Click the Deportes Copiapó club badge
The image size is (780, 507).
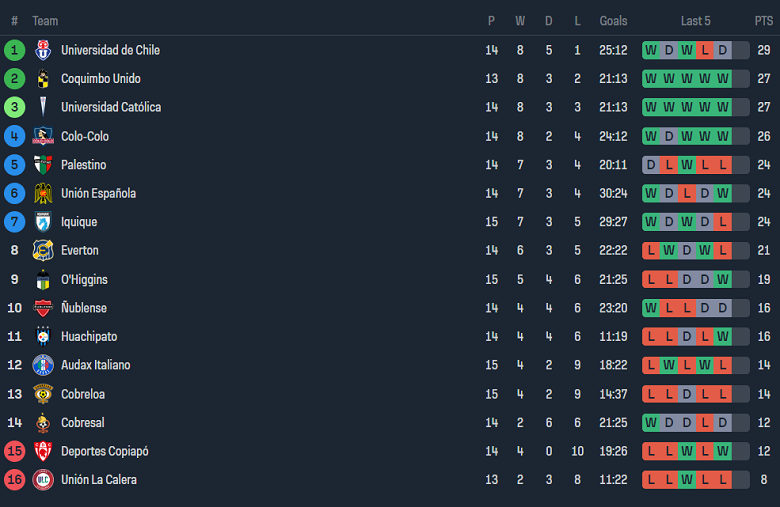43,451
